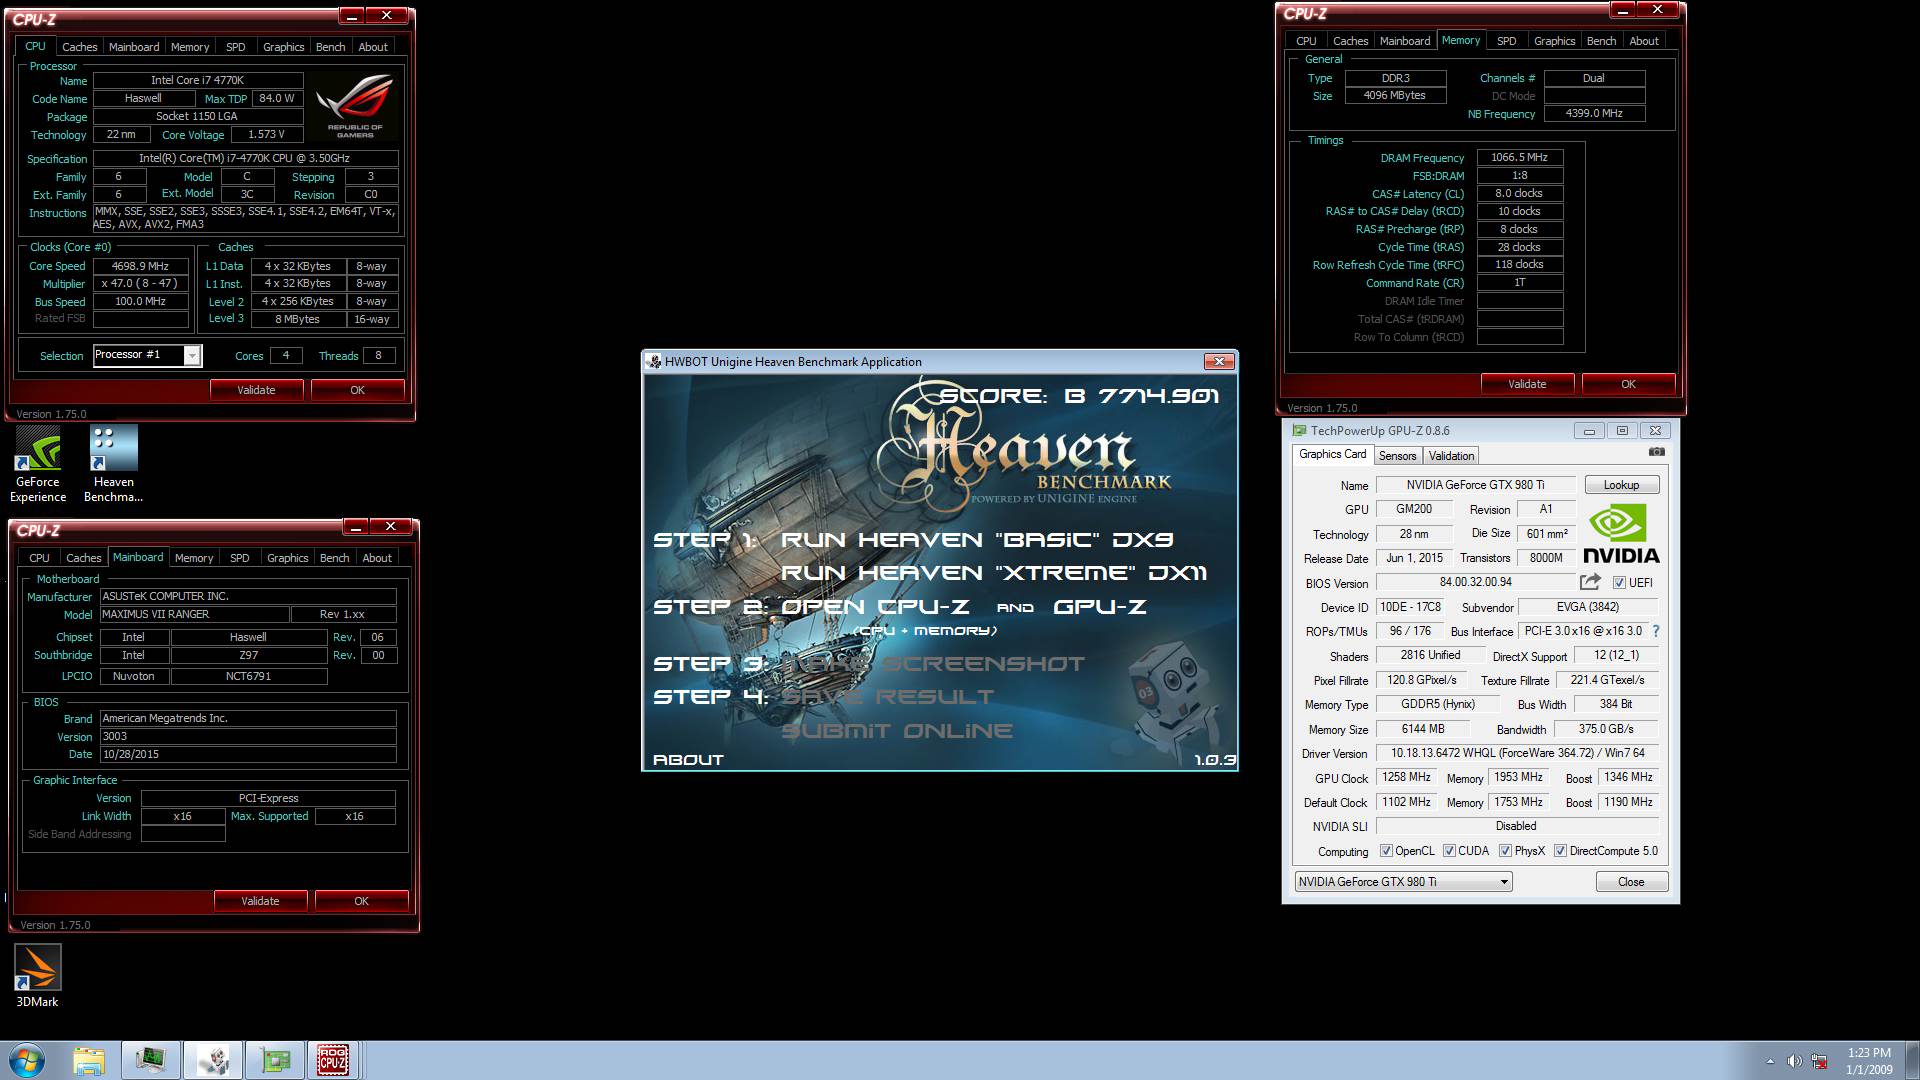
Task: Switch to Validation tab in GPU-Z
Action: pyautogui.click(x=1451, y=456)
